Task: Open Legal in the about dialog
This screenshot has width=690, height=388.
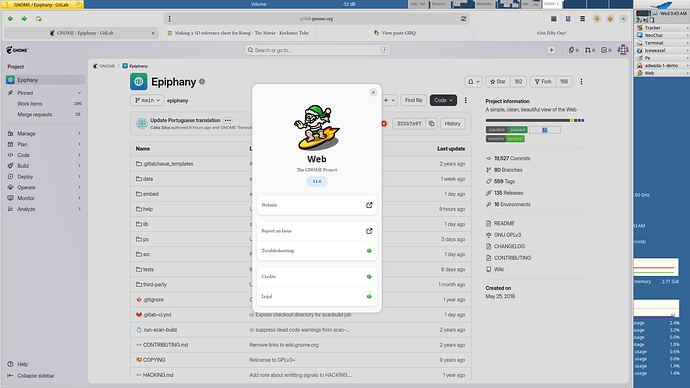Action: [x=317, y=296]
